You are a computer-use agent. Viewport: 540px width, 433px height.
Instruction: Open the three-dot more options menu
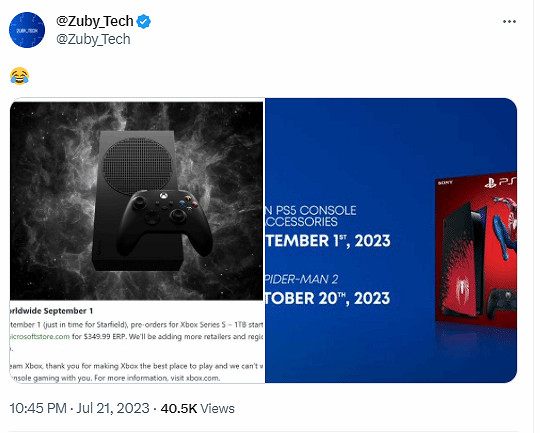(509, 22)
